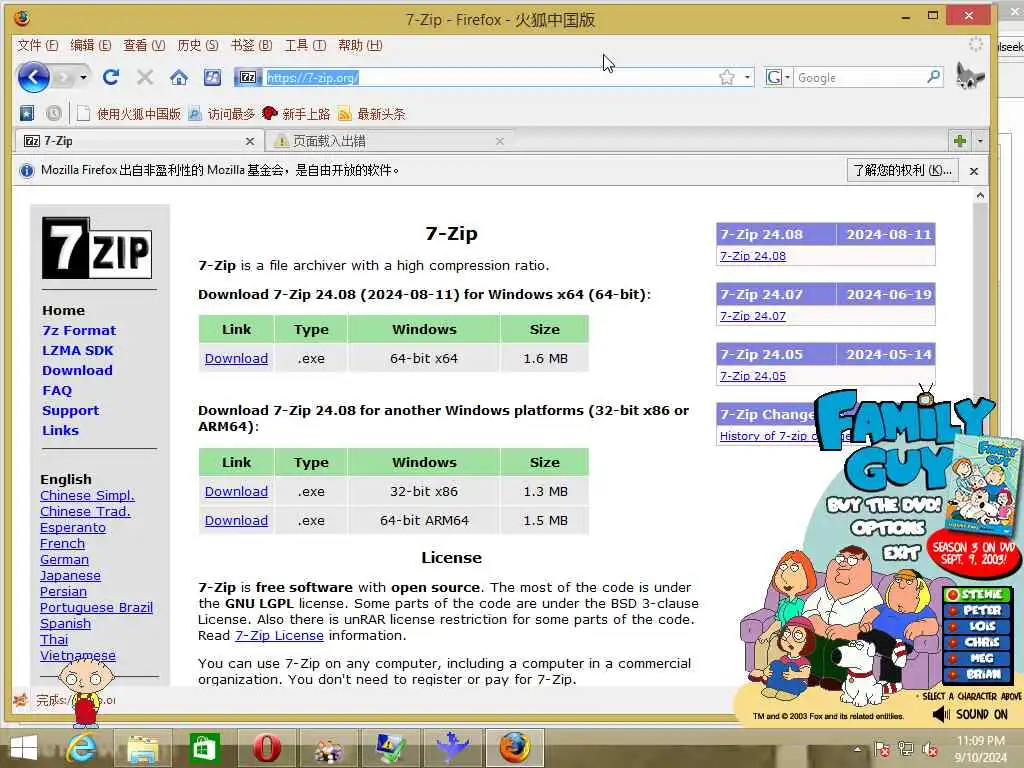Click EXIT in Family Guy widget
This screenshot has width=1024, height=768.
(x=902, y=553)
